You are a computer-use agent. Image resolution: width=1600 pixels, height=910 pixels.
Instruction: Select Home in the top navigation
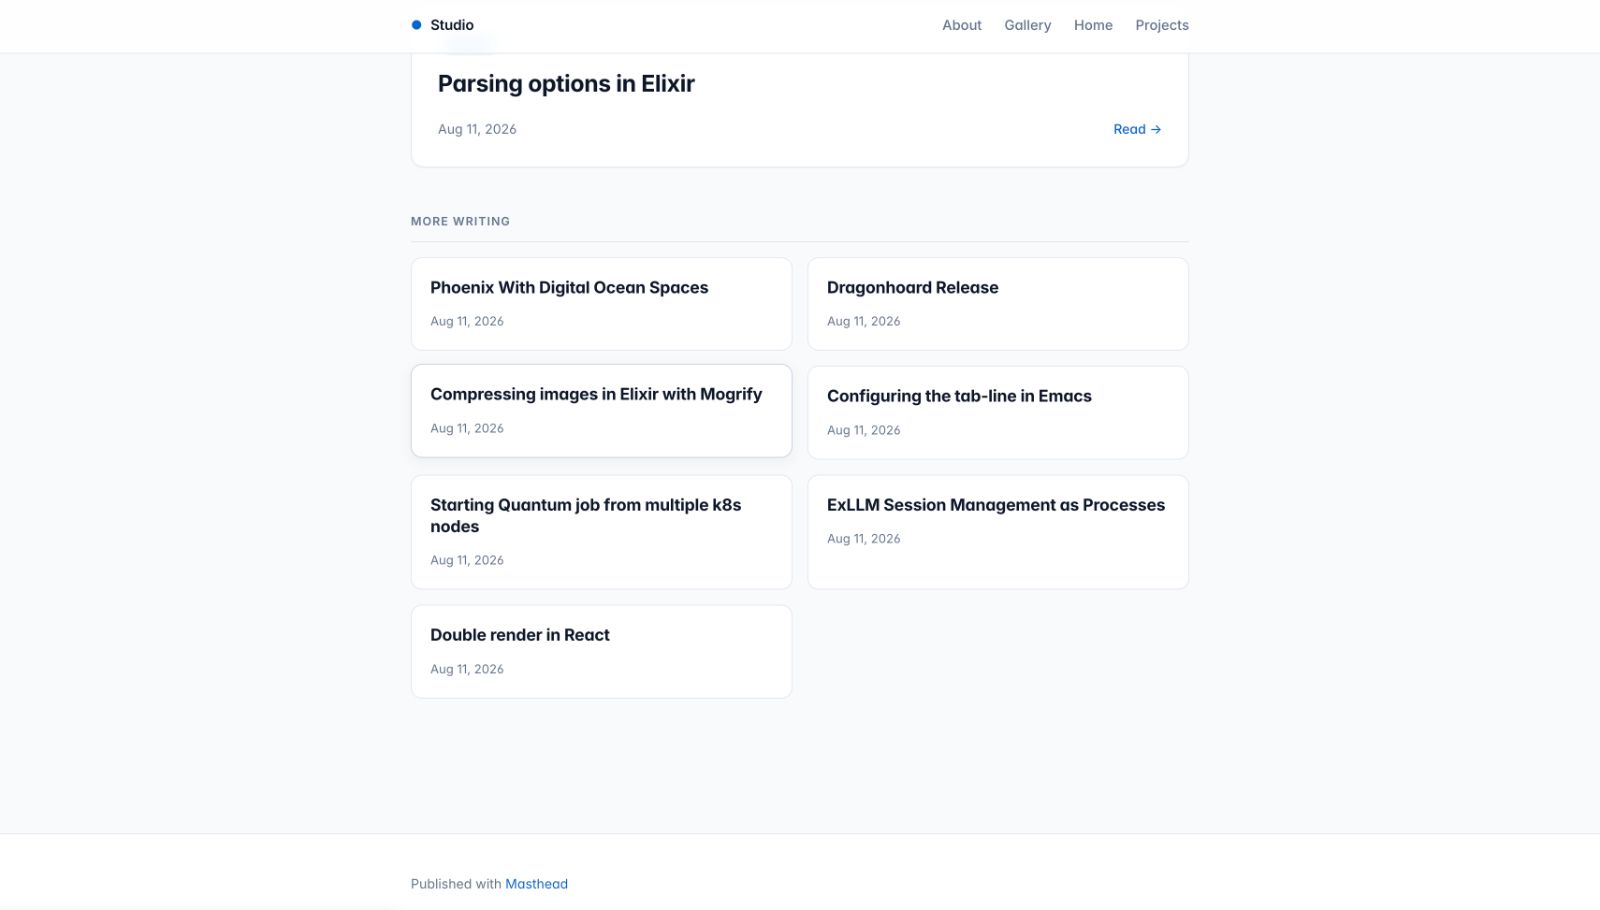coord(1093,25)
